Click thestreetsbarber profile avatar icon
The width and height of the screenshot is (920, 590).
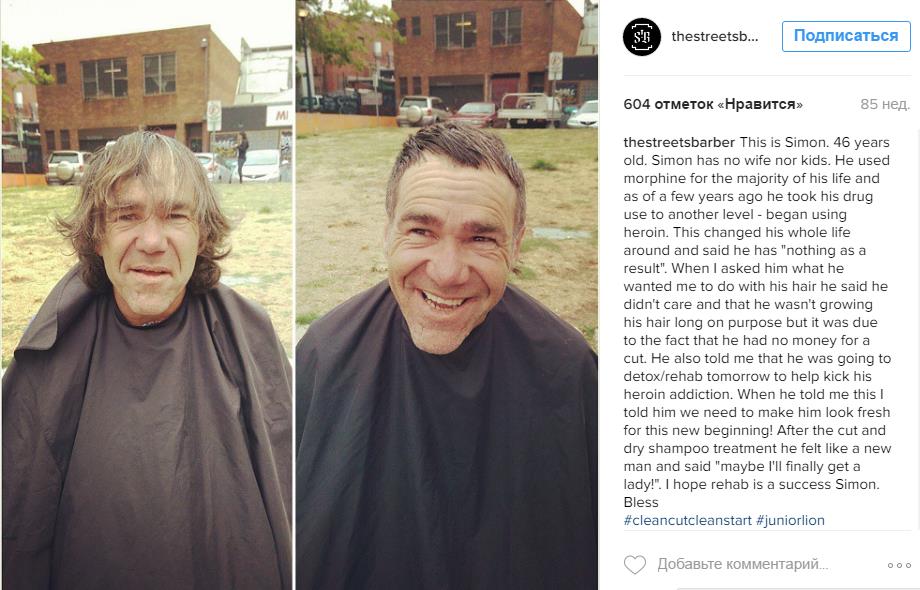(x=642, y=37)
